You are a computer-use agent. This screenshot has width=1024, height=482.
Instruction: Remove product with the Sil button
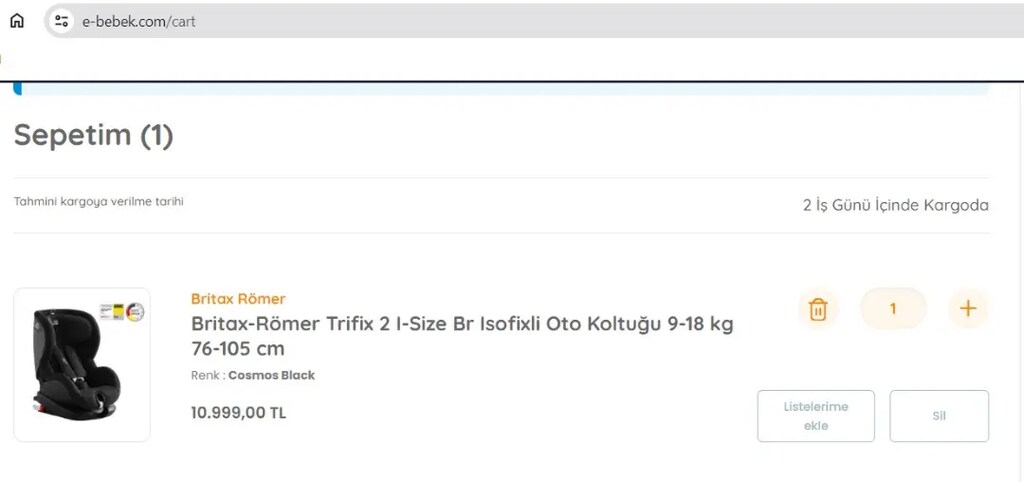[x=939, y=416]
